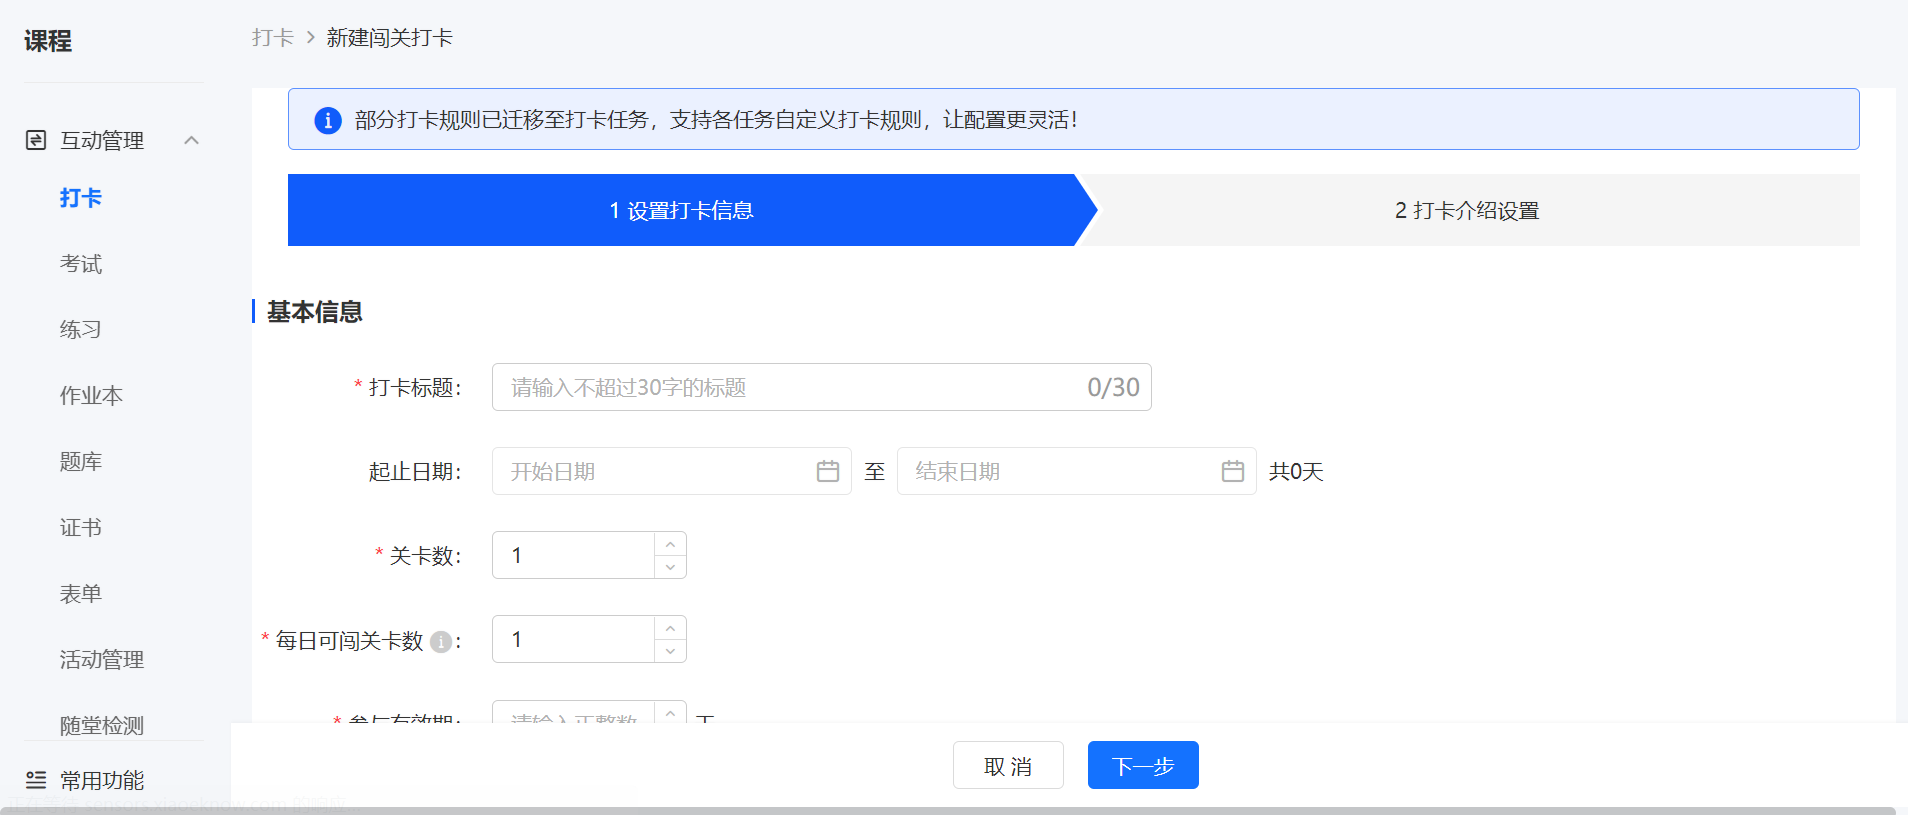Increase 每日可闯关卡数 with up arrow
Screen dimensions: 1908x815
tap(670, 628)
